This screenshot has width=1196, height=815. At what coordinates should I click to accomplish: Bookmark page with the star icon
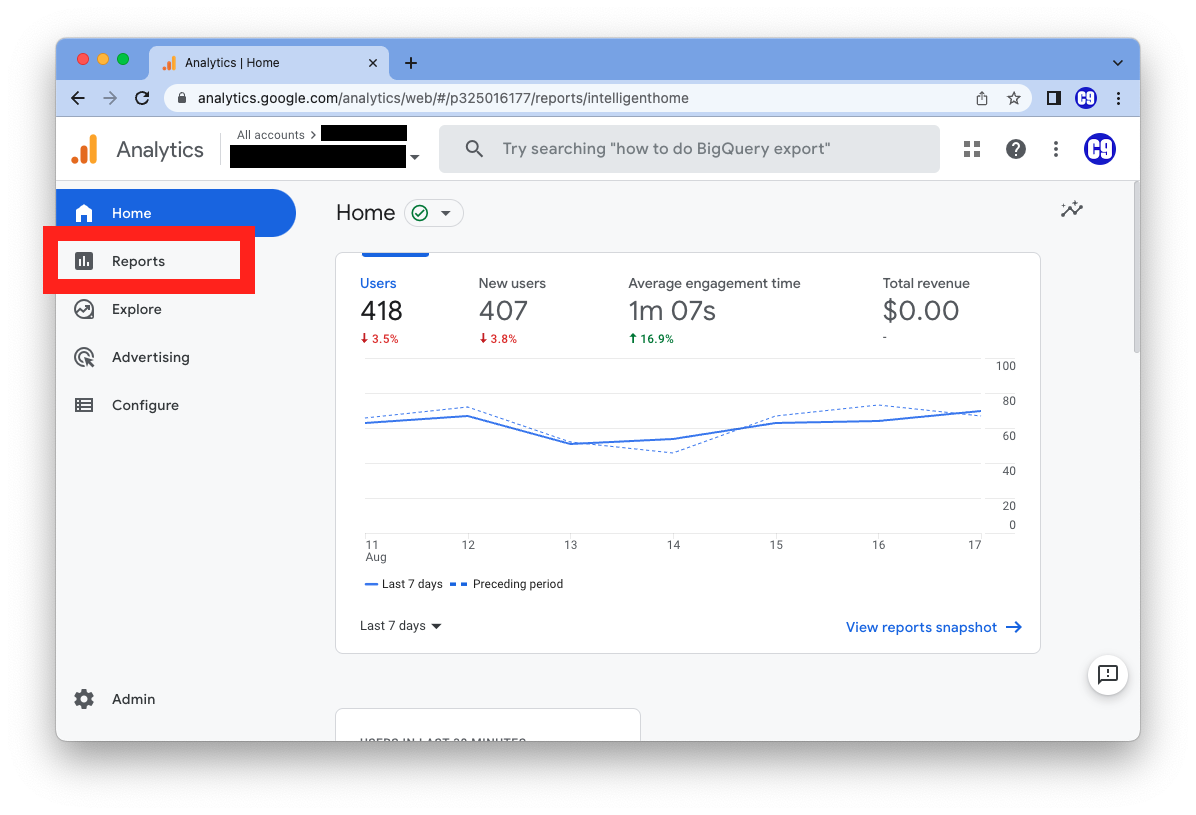[x=1013, y=98]
